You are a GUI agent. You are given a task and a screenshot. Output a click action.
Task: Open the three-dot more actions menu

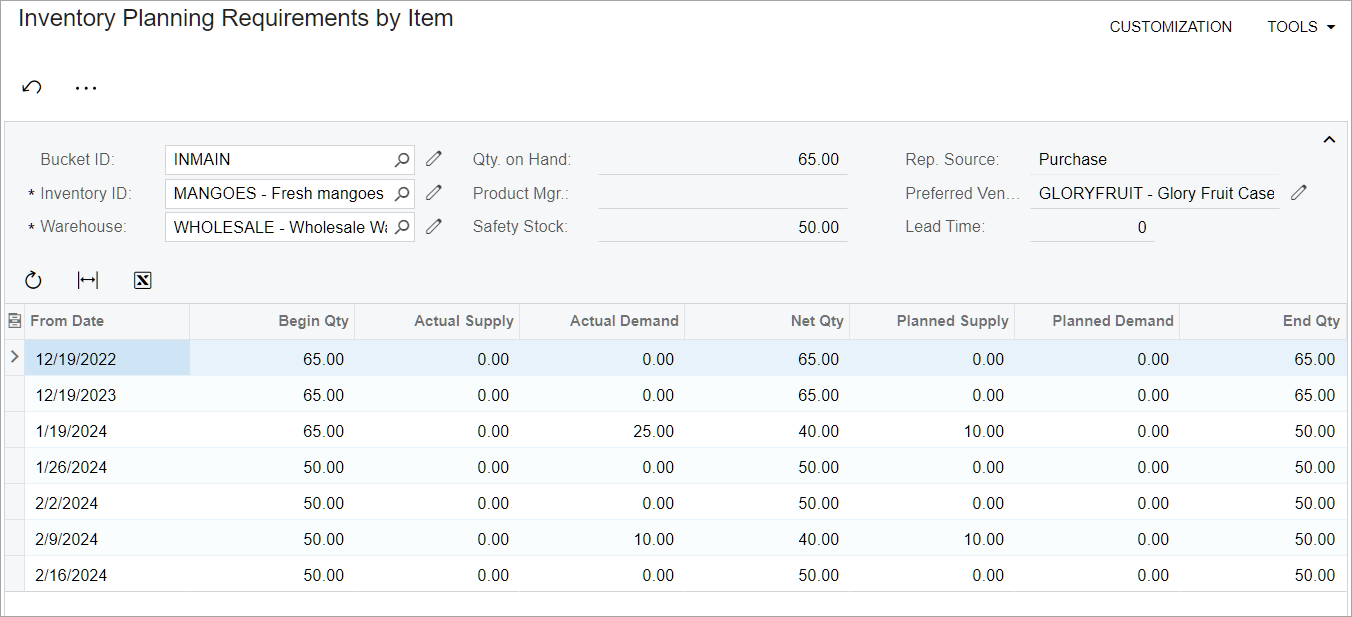click(86, 88)
